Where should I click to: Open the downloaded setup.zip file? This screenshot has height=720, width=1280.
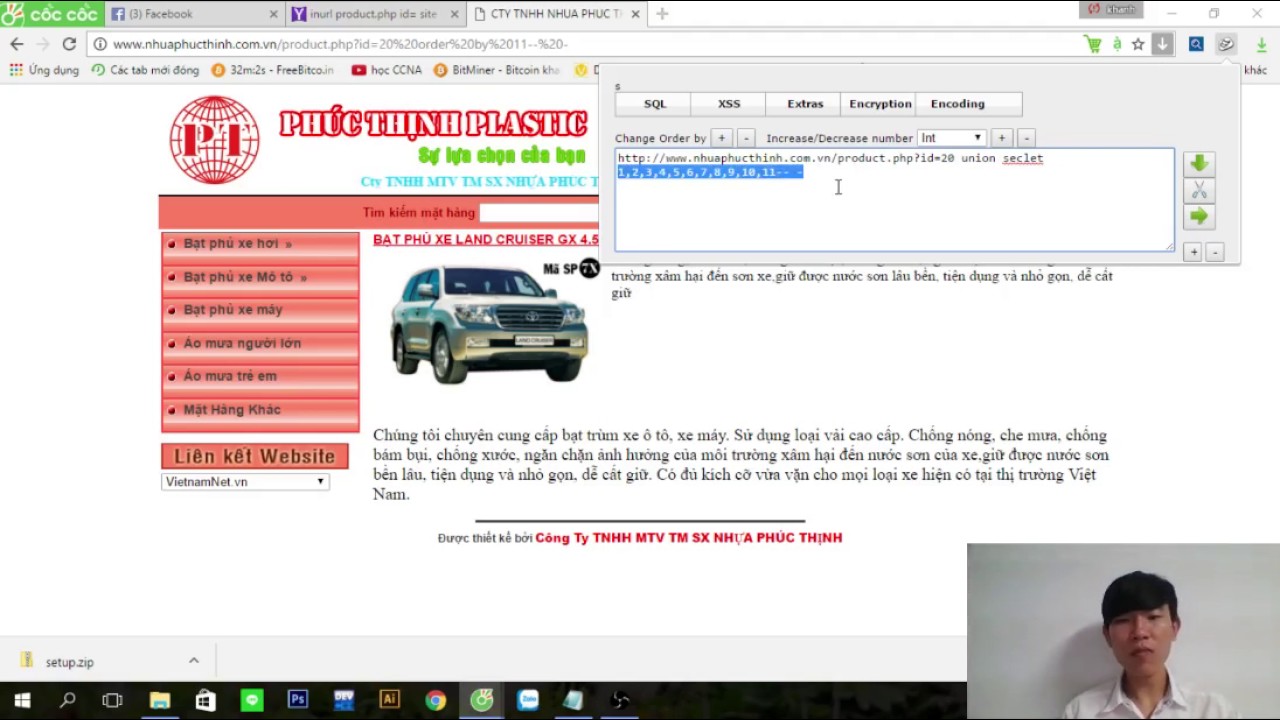click(x=68, y=662)
